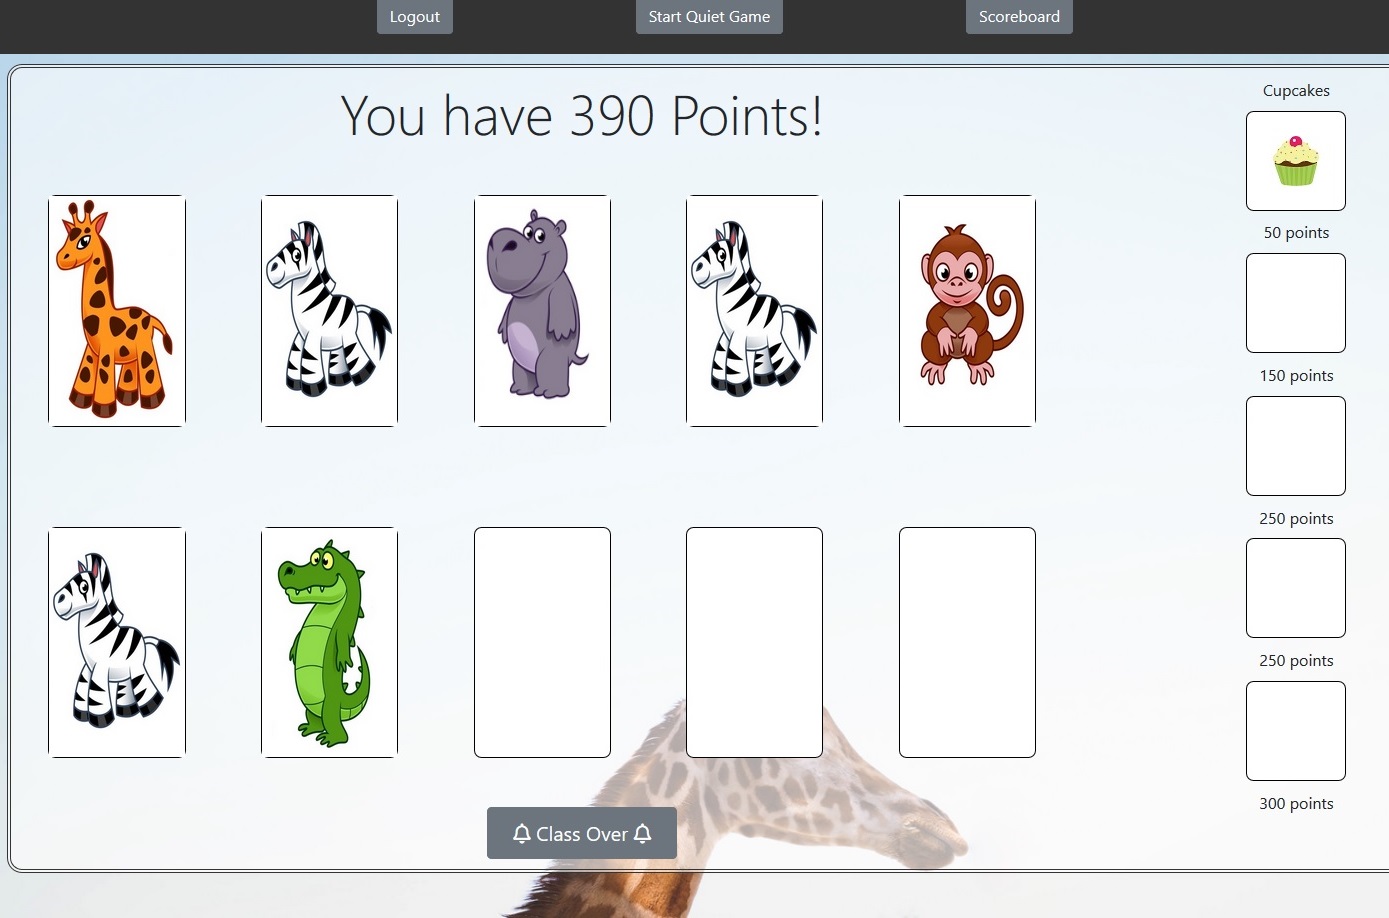Ring the Class Over button
Image resolution: width=1389 pixels, height=918 pixels.
pyautogui.click(x=582, y=833)
